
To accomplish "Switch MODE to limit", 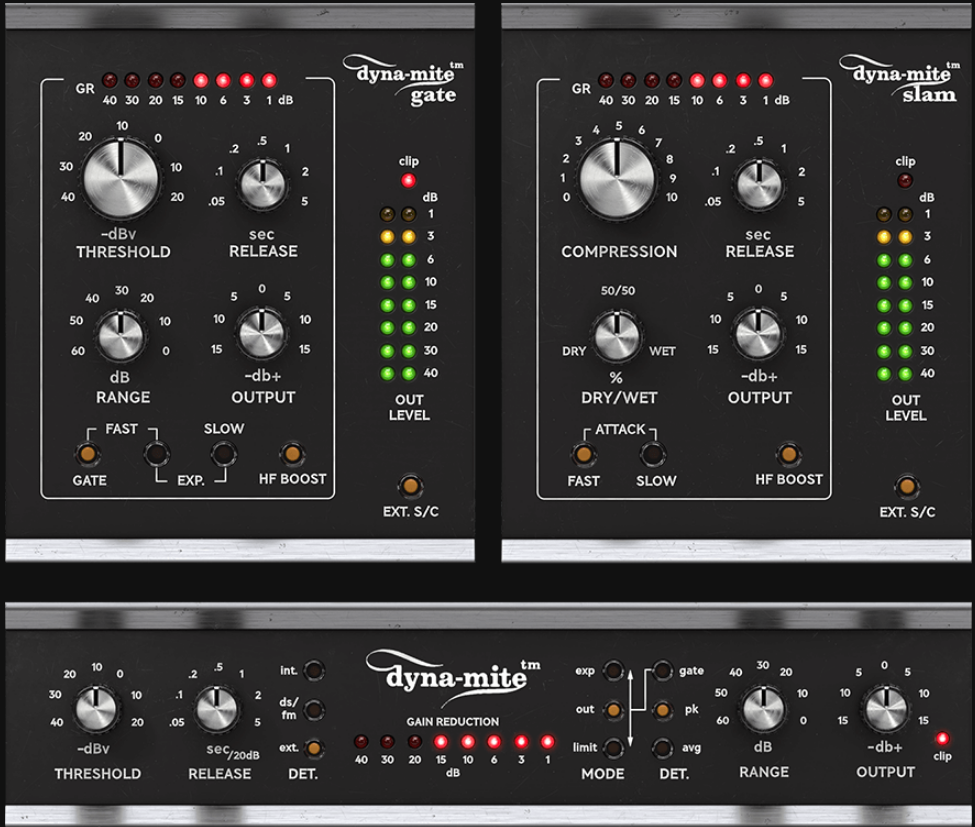I will (614, 748).
